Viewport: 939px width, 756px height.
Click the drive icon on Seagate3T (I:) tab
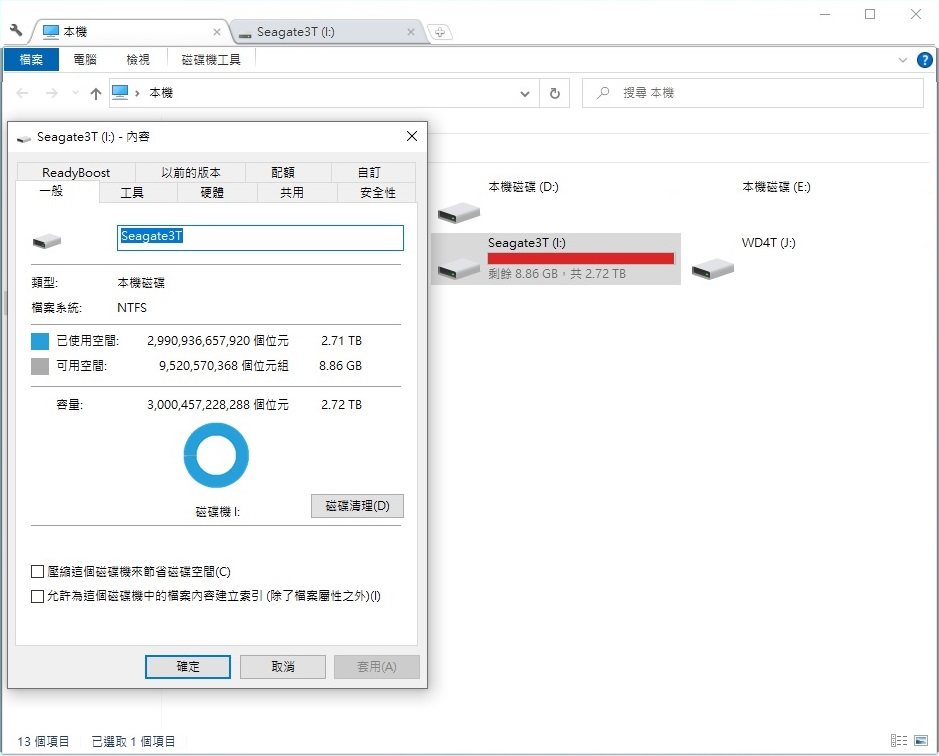coord(244,34)
